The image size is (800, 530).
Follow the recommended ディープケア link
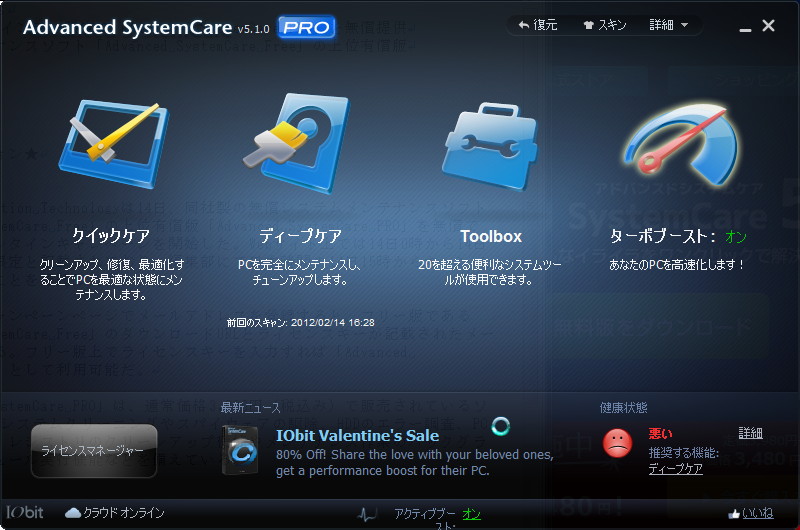tap(676, 469)
